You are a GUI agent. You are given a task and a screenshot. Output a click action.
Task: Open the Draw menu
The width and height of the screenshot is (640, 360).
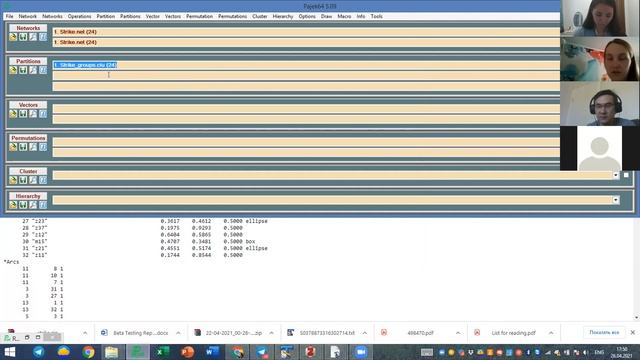(x=326, y=16)
